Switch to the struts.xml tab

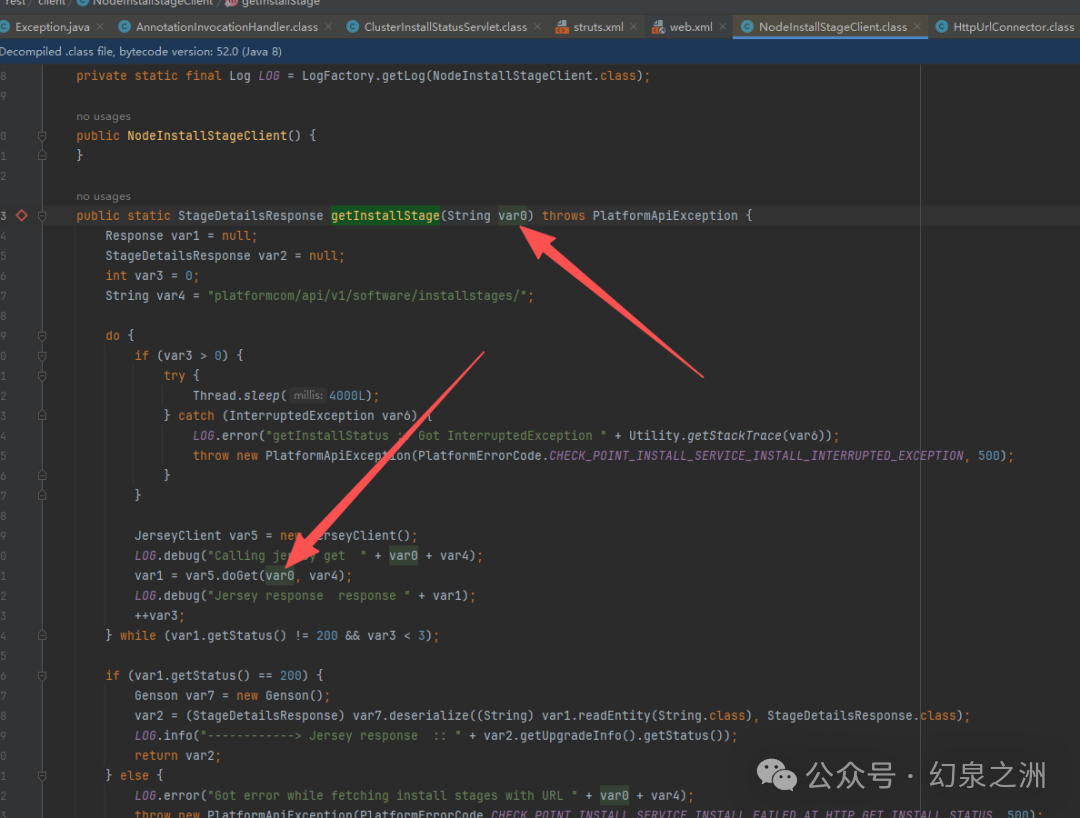click(x=598, y=27)
